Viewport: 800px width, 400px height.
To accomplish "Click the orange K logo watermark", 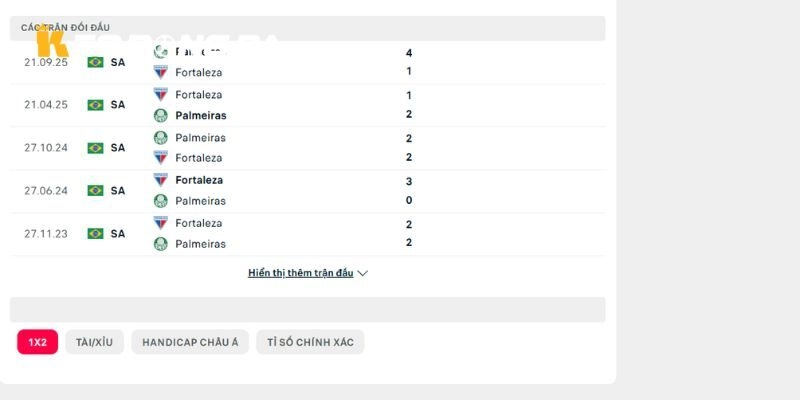I will [x=52, y=42].
